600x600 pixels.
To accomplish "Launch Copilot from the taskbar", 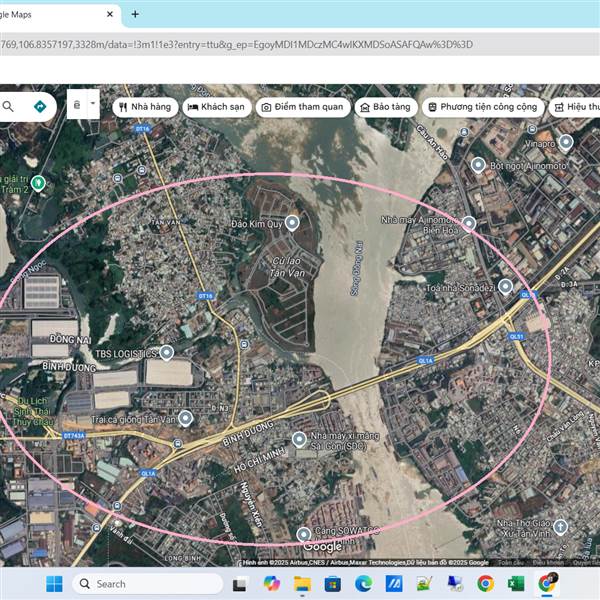I will coord(271,584).
